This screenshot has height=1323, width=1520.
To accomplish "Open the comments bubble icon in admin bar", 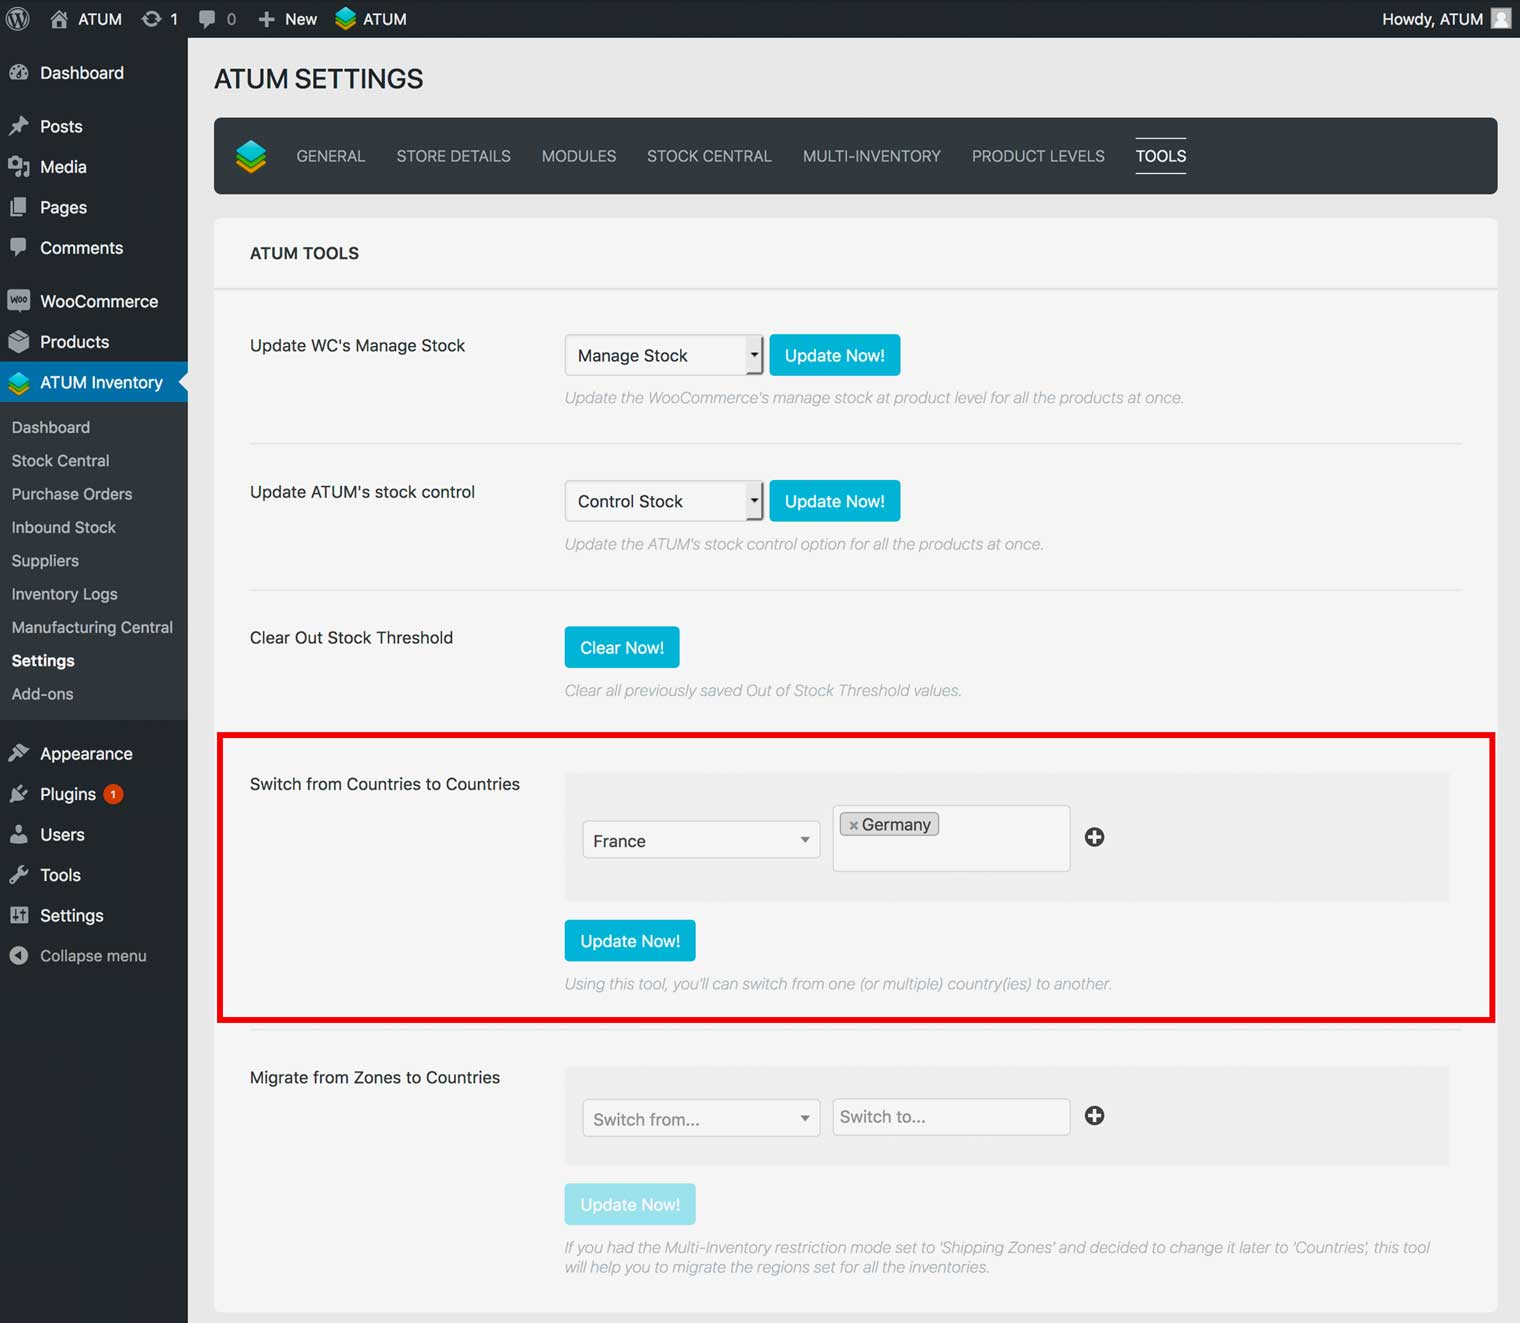I will pyautogui.click(x=207, y=19).
